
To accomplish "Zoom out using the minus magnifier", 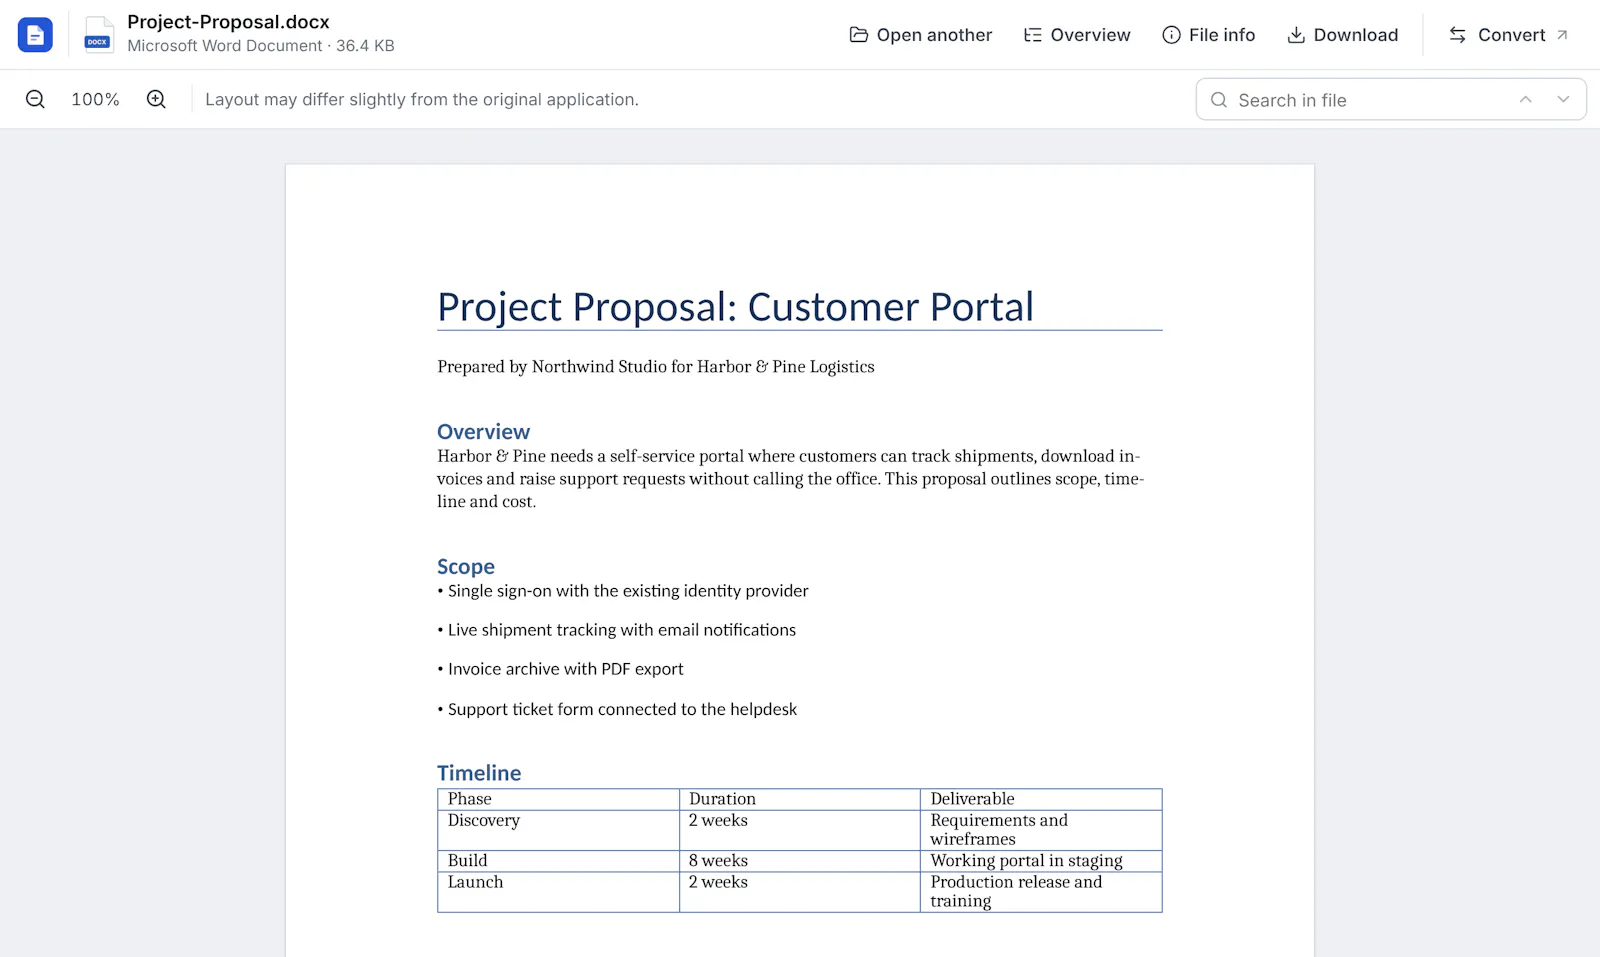I will 35,99.
